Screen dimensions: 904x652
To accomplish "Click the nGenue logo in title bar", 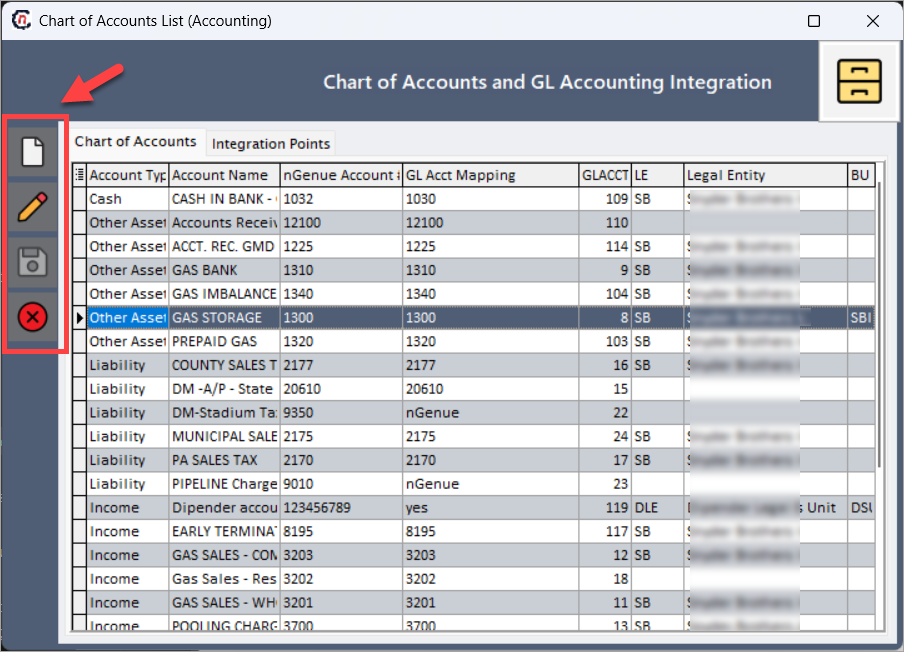I will pyautogui.click(x=21, y=20).
